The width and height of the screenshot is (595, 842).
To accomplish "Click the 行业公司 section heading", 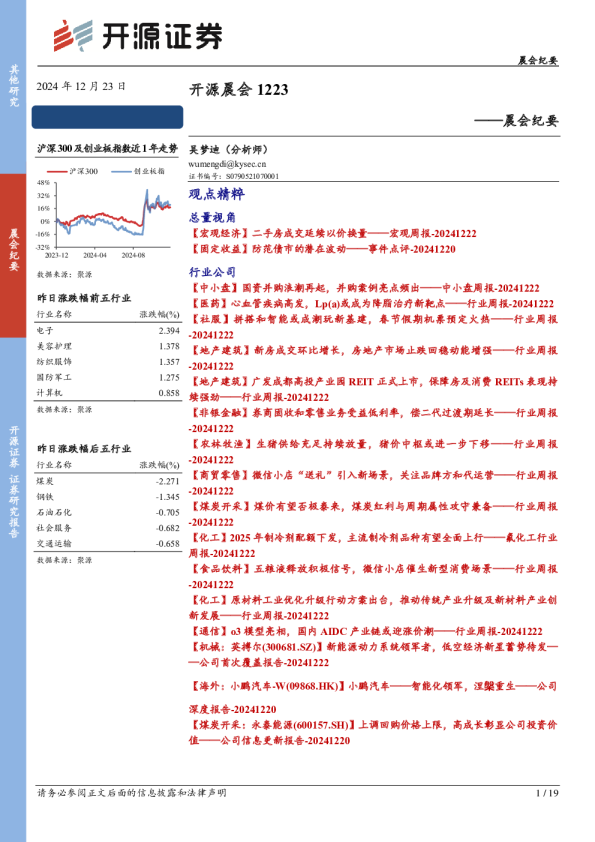I will [212, 272].
